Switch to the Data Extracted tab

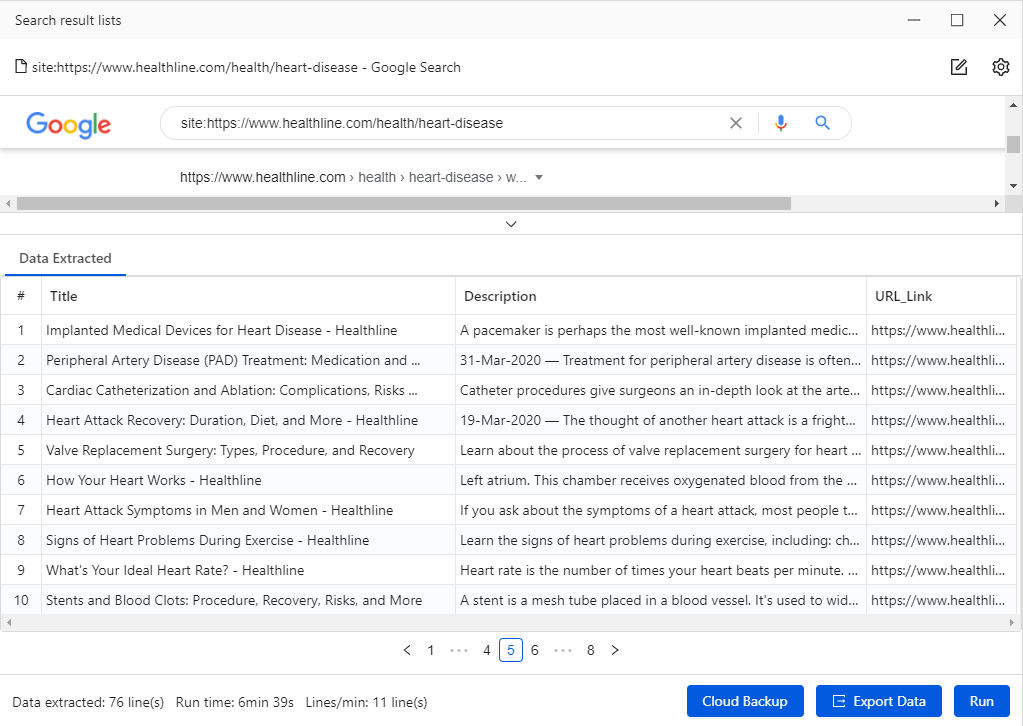point(65,258)
